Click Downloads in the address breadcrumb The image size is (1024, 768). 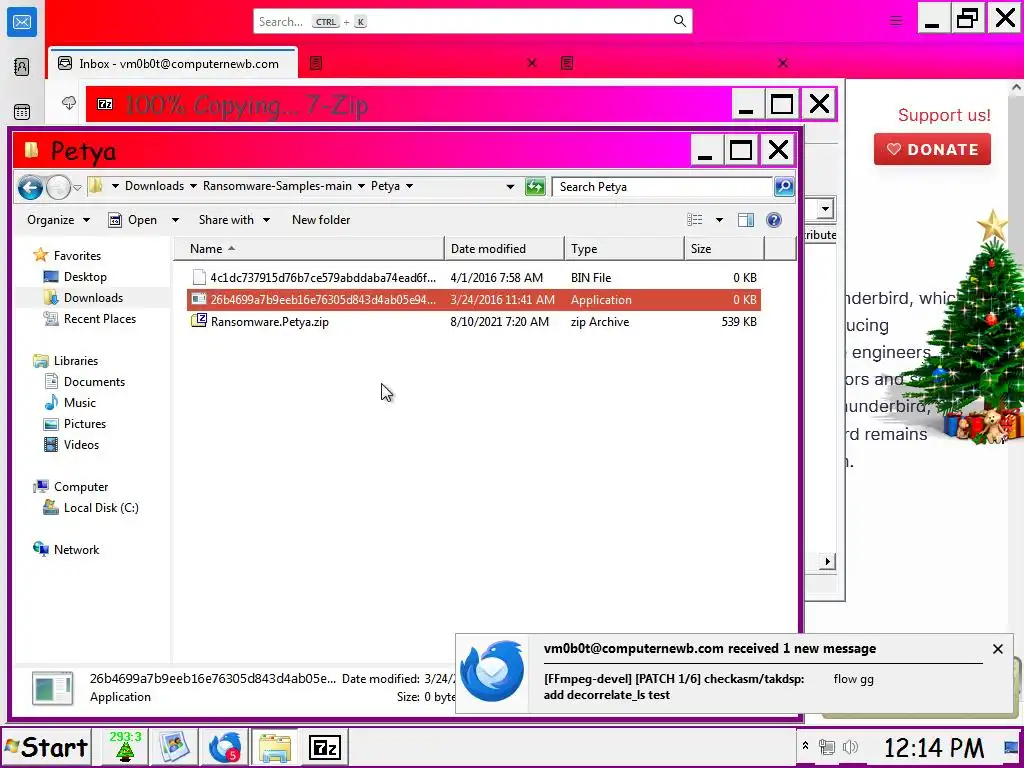154,186
